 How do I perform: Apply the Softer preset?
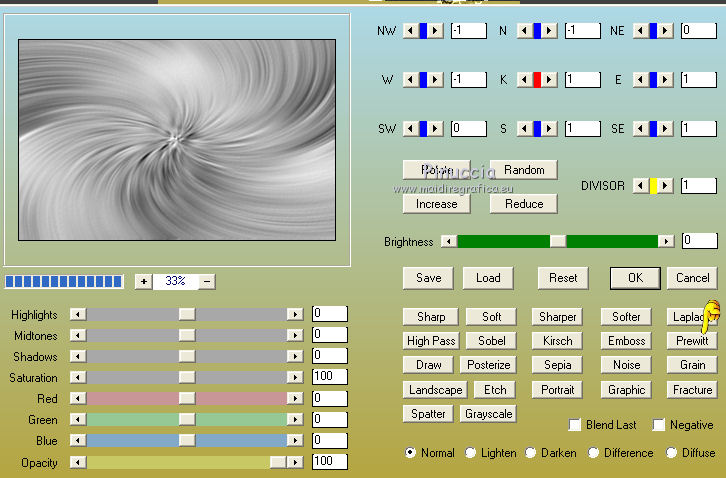point(626,317)
